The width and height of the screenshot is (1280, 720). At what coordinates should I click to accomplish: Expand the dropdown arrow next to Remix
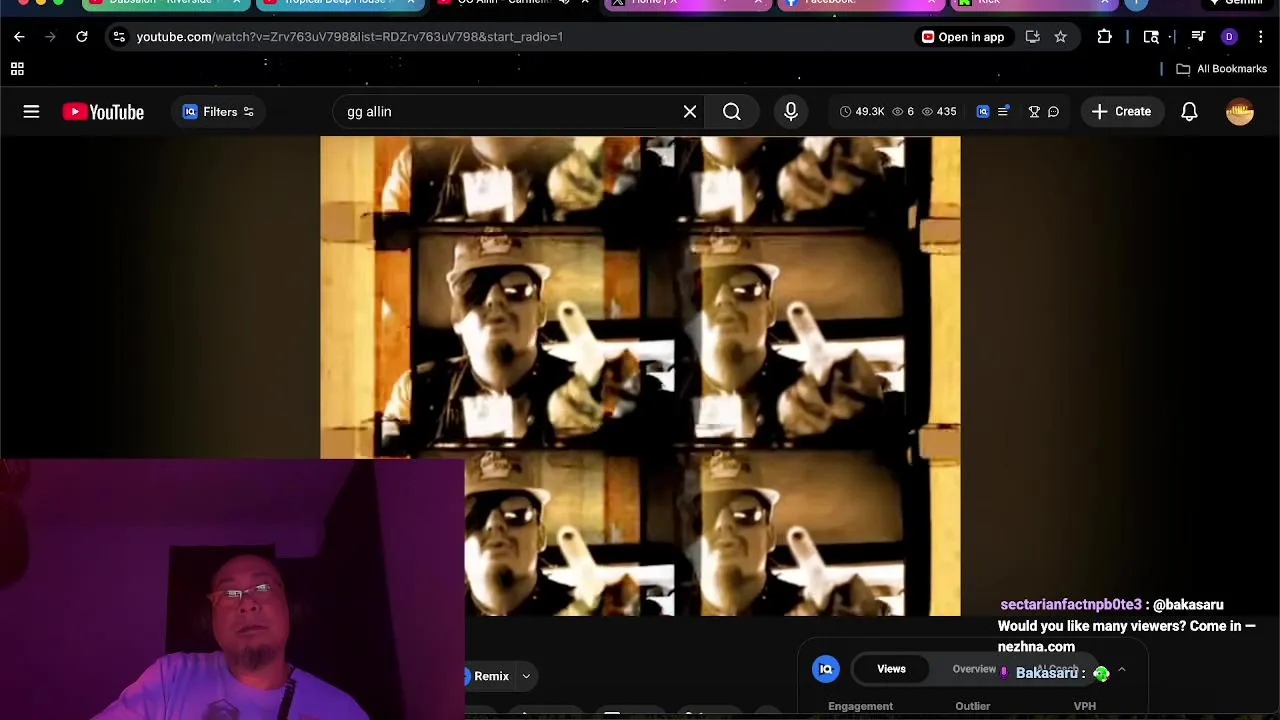526,676
